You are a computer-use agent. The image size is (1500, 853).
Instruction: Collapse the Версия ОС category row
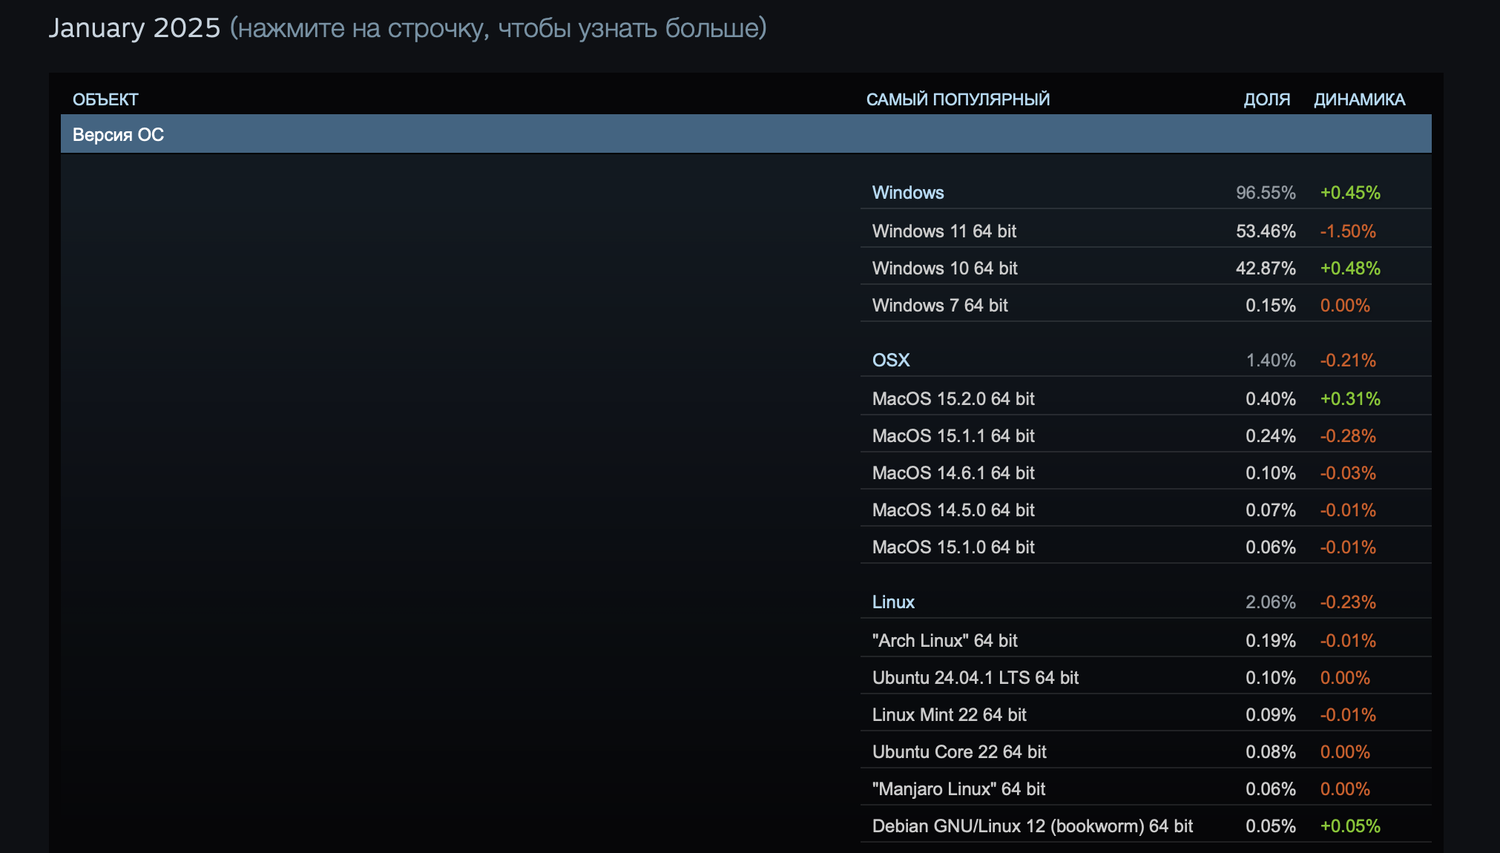[x=746, y=134]
